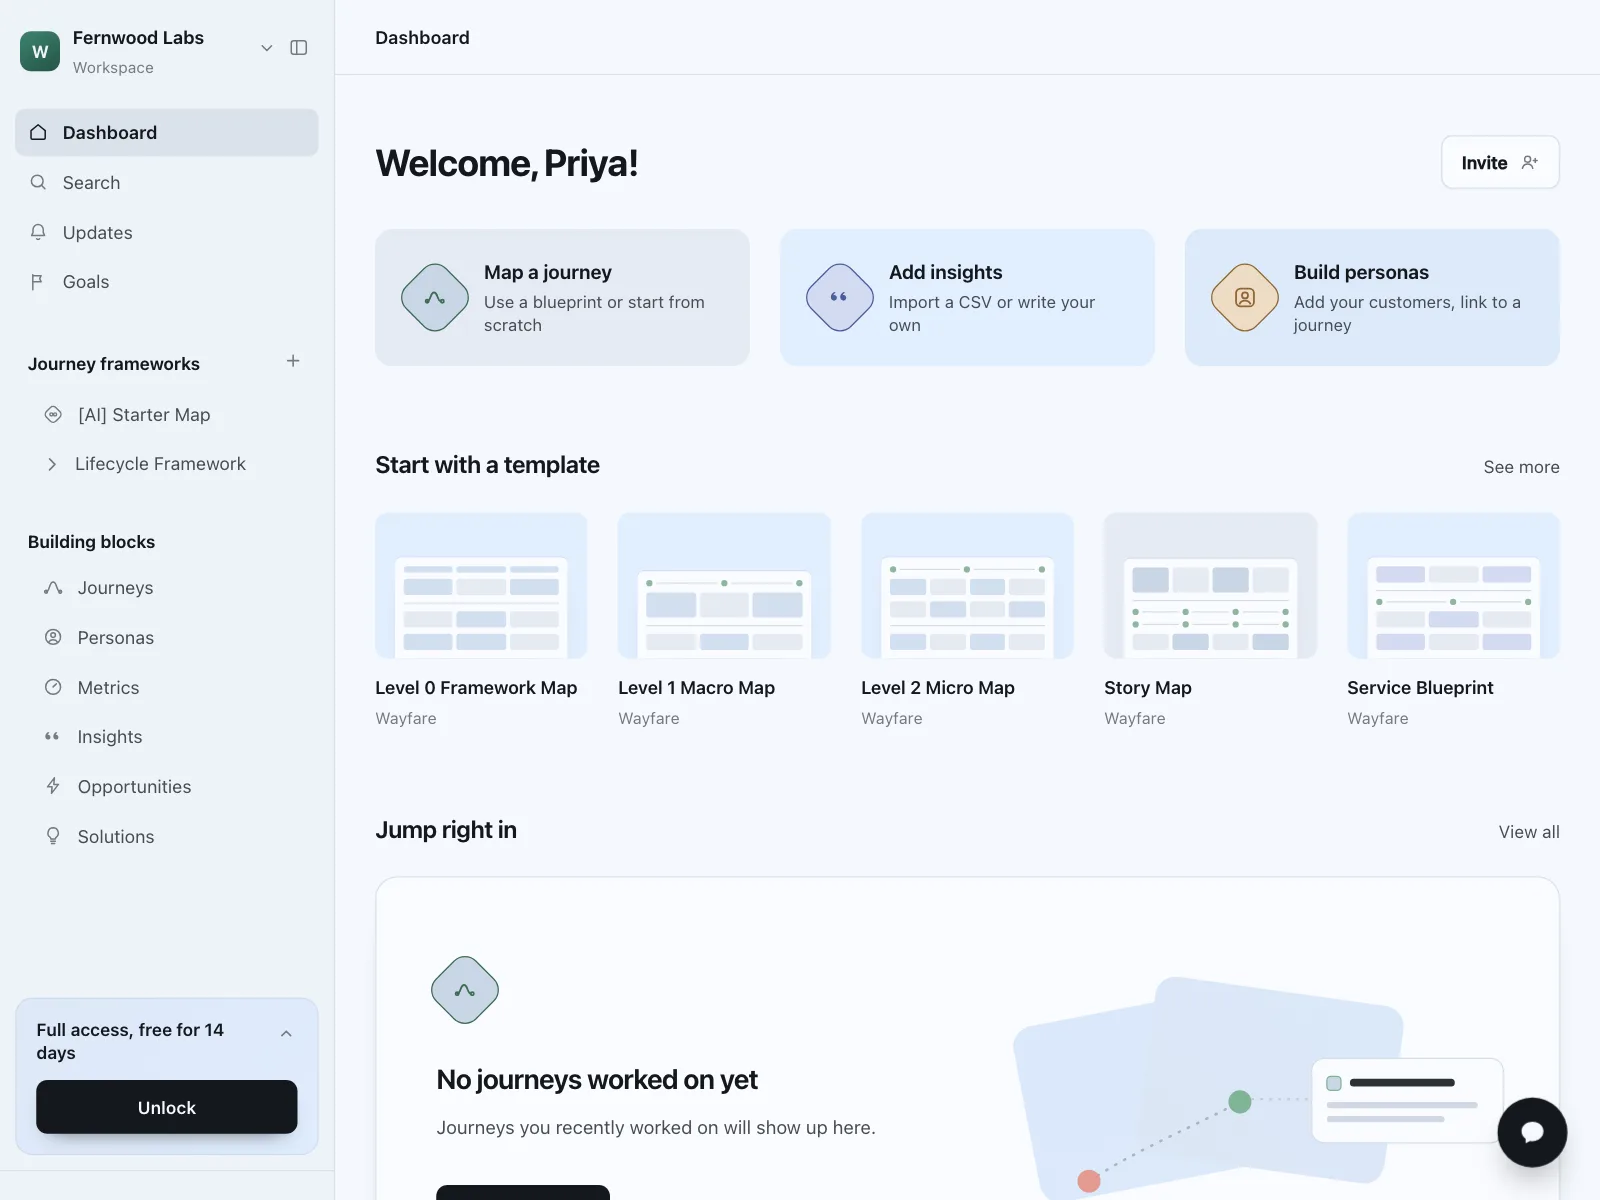
Task: Click the Solutions lightbulb icon
Action: [x=53, y=836]
